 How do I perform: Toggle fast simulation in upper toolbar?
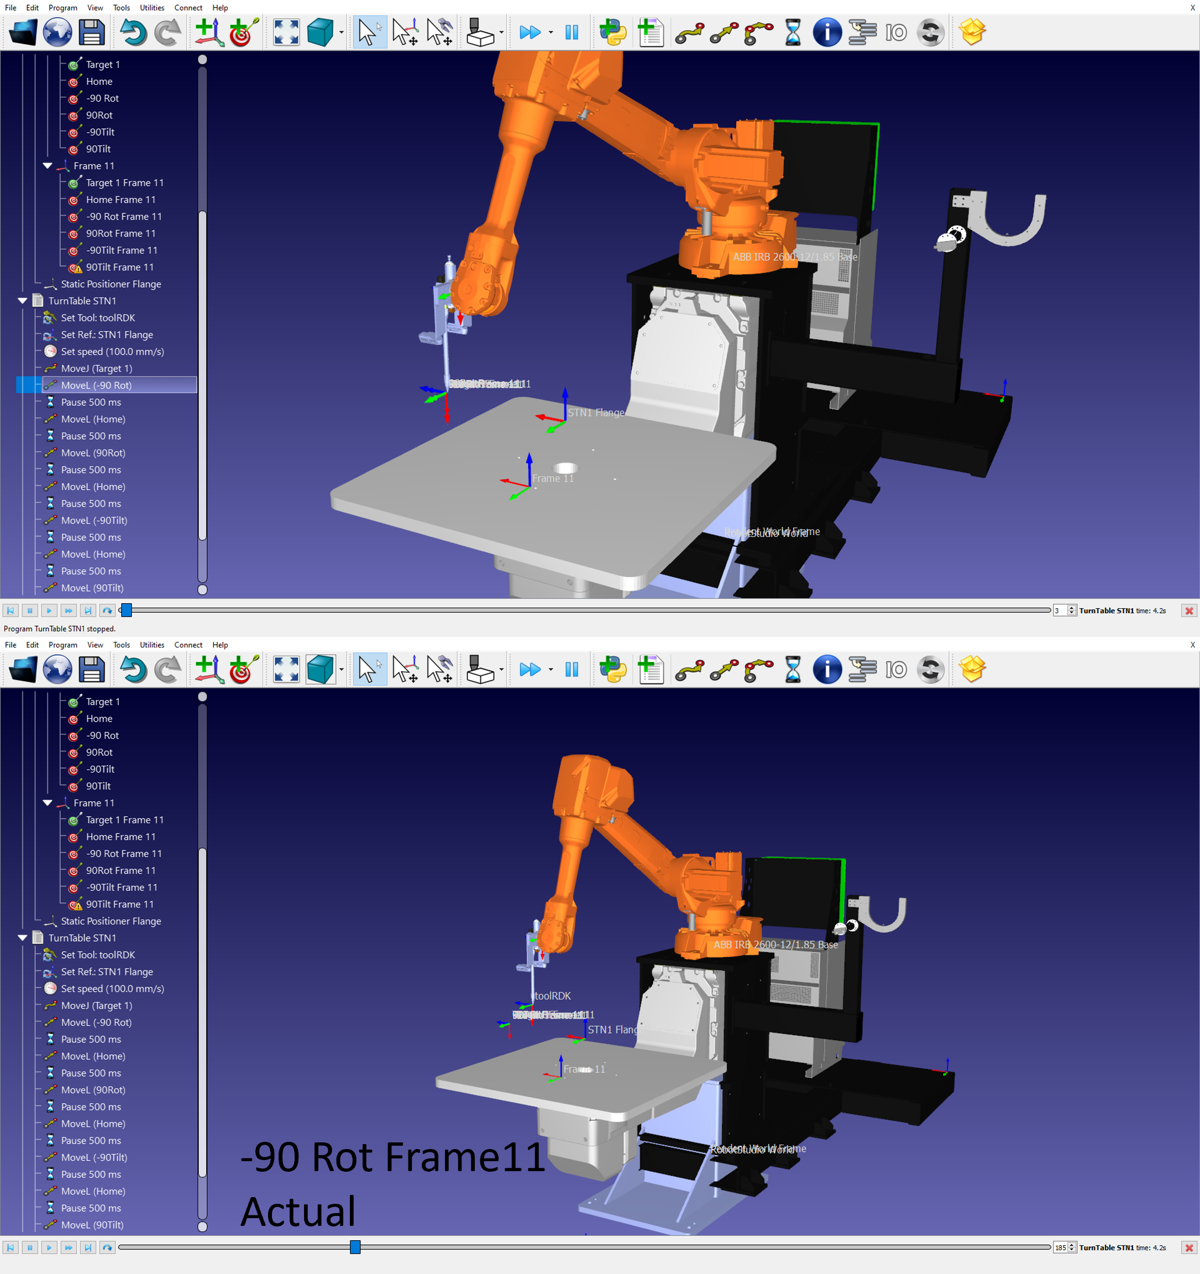(x=530, y=33)
